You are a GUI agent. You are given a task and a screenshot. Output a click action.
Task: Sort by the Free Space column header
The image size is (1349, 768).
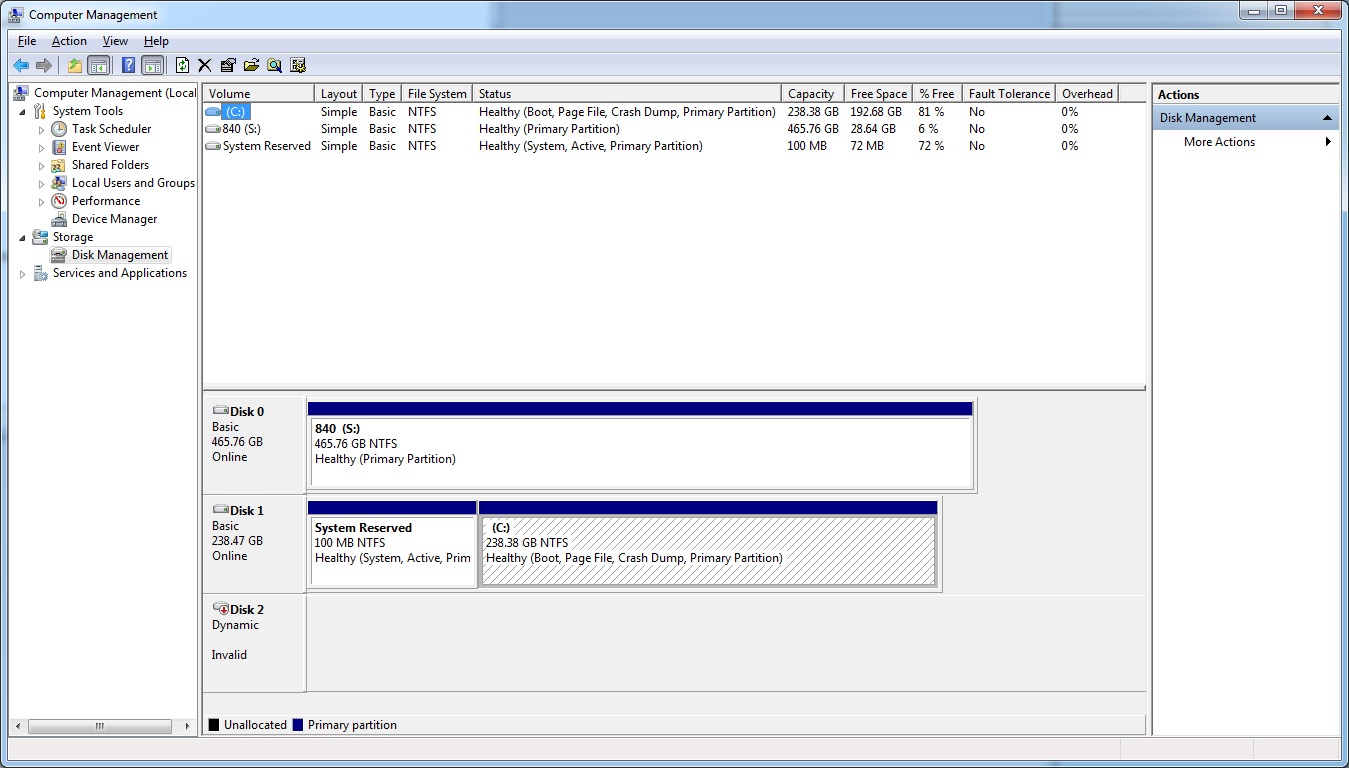point(879,93)
